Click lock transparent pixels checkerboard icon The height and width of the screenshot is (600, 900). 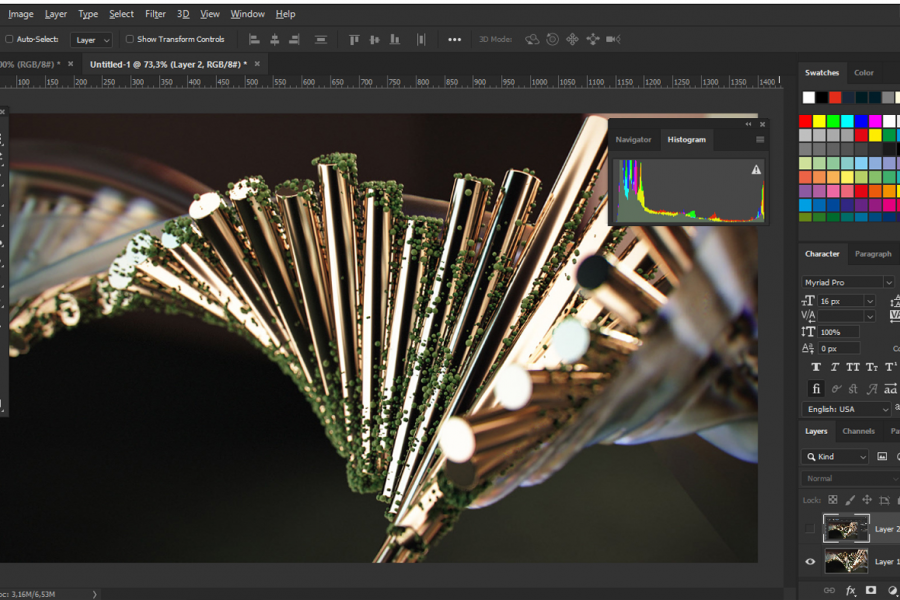[832, 499]
